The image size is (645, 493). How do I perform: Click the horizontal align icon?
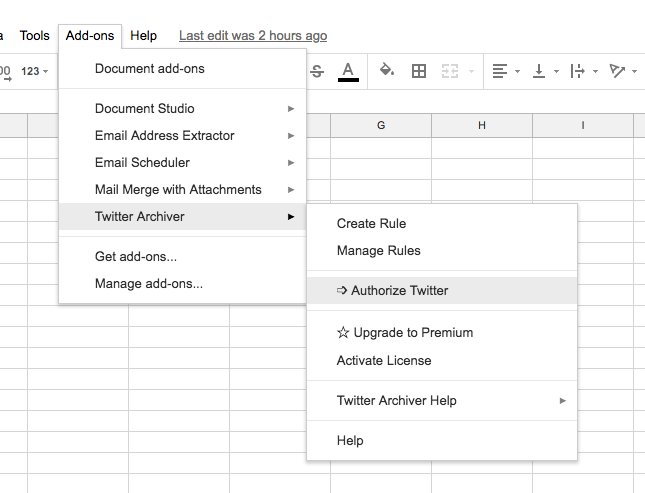click(x=500, y=71)
